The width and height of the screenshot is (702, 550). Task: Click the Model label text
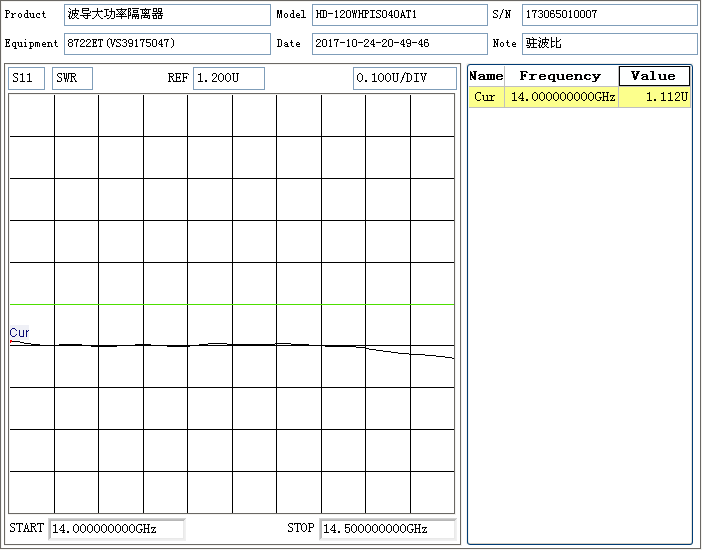(x=291, y=14)
